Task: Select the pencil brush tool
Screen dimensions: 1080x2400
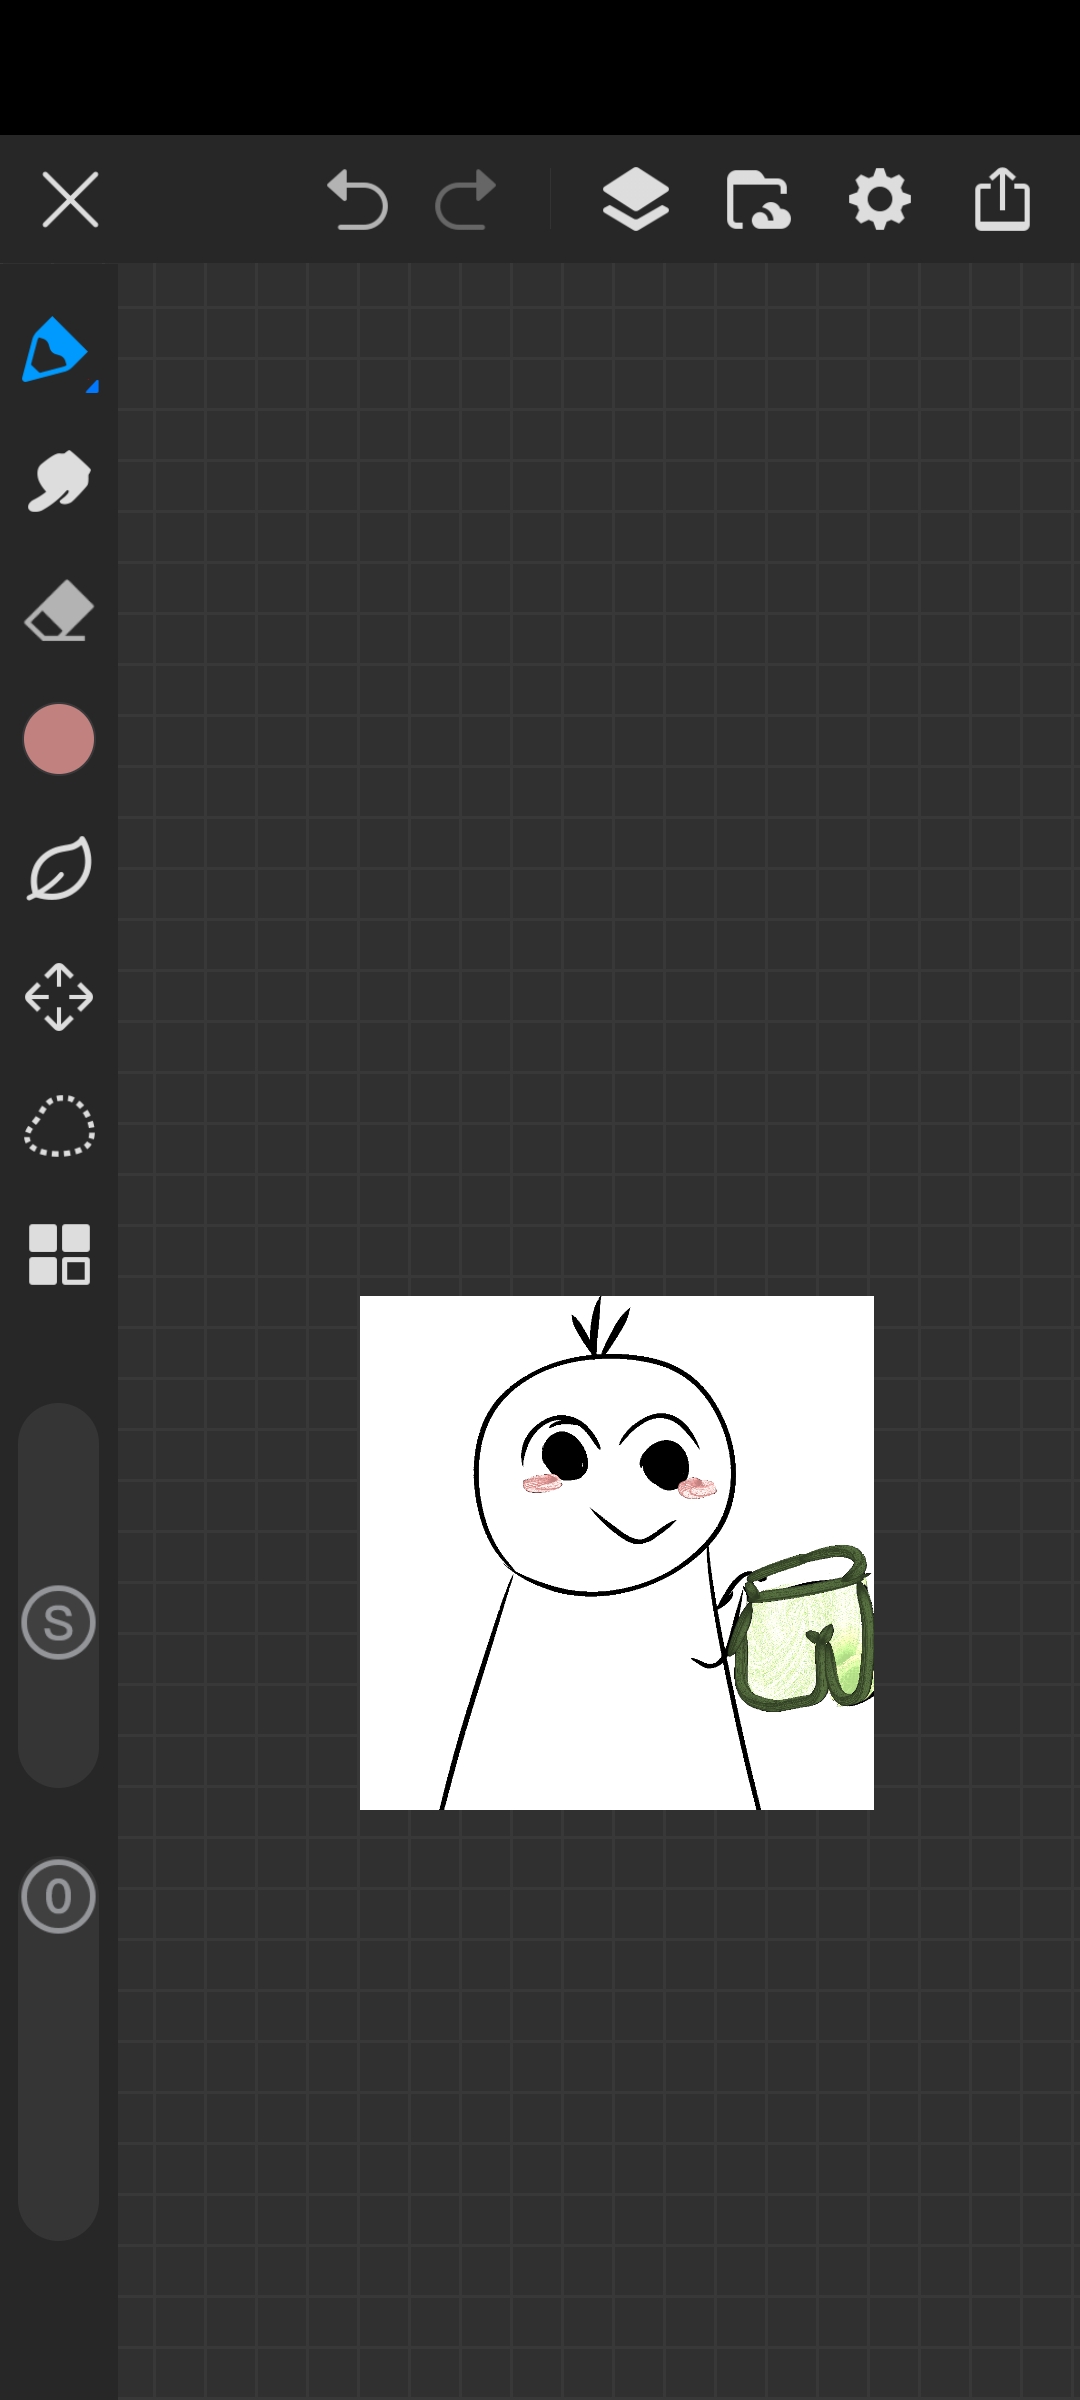Action: coord(55,351)
